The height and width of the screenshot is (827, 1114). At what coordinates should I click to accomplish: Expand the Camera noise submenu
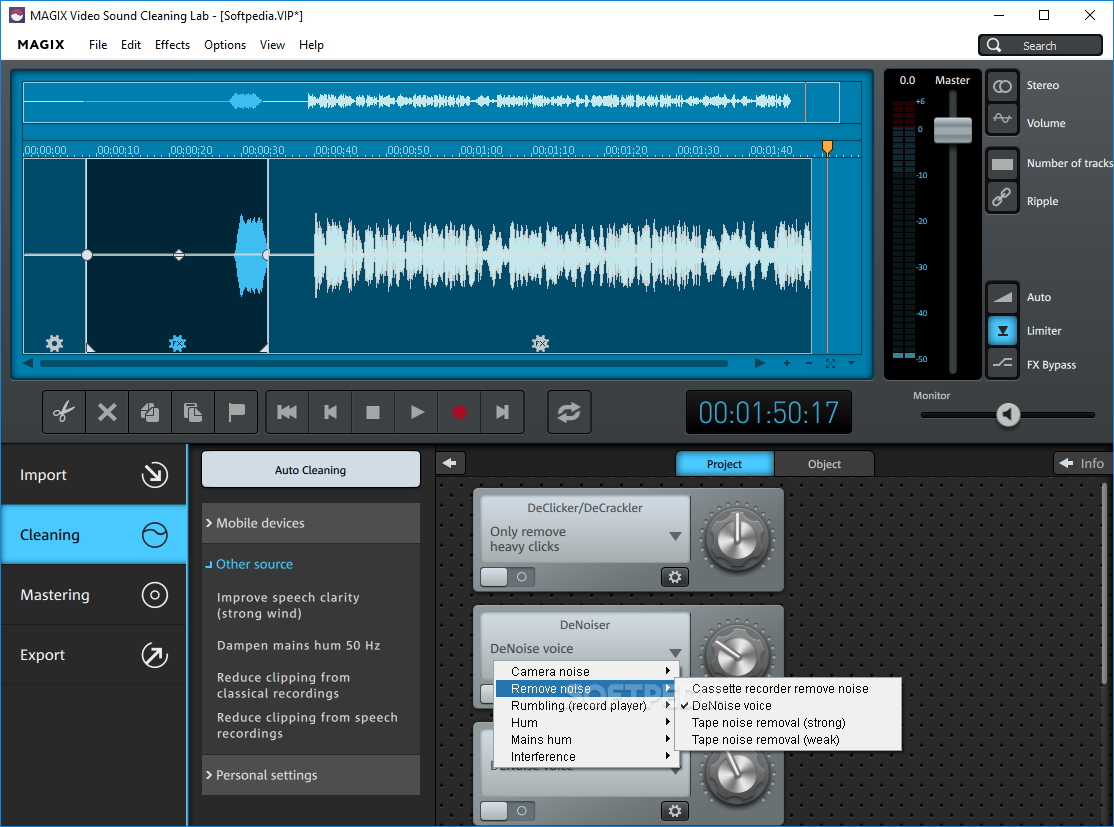click(587, 671)
